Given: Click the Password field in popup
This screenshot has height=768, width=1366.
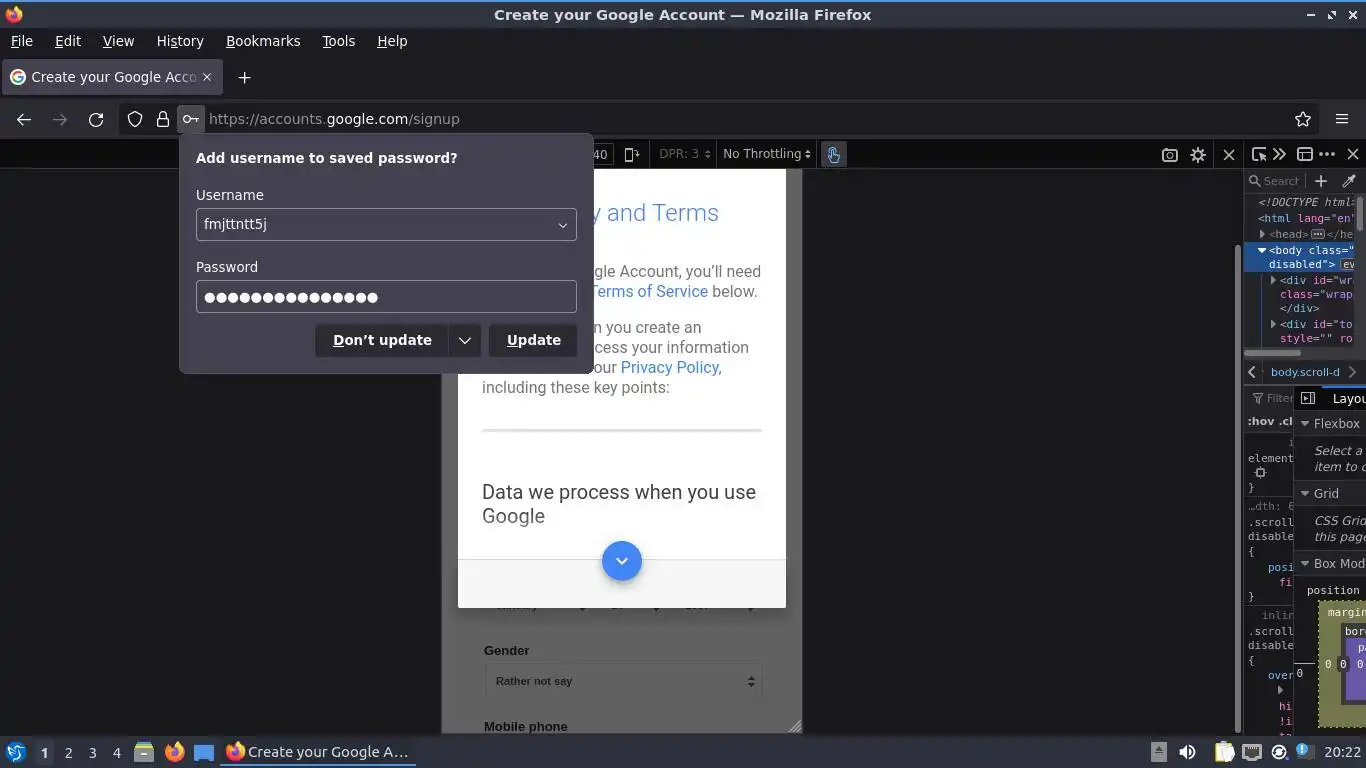Looking at the screenshot, I should coord(386,297).
